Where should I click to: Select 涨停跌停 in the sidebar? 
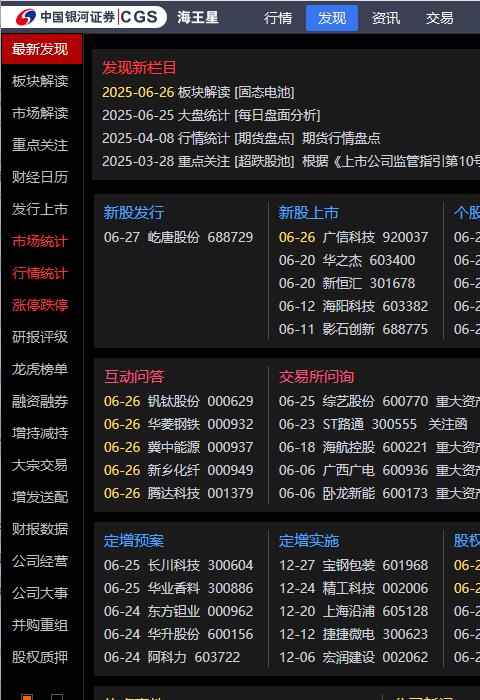pyautogui.click(x=40, y=305)
